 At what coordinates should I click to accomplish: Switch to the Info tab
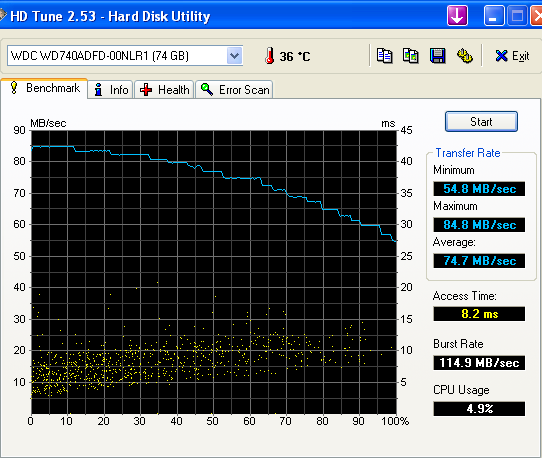click(x=110, y=90)
